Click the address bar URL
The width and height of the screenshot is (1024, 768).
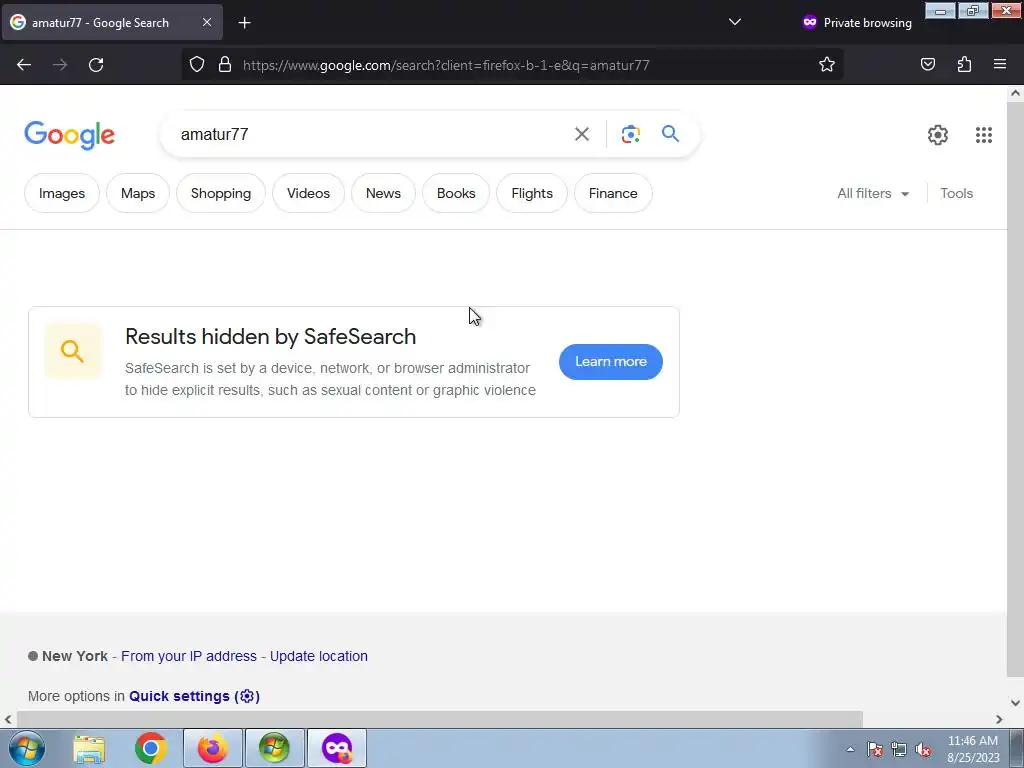446,65
